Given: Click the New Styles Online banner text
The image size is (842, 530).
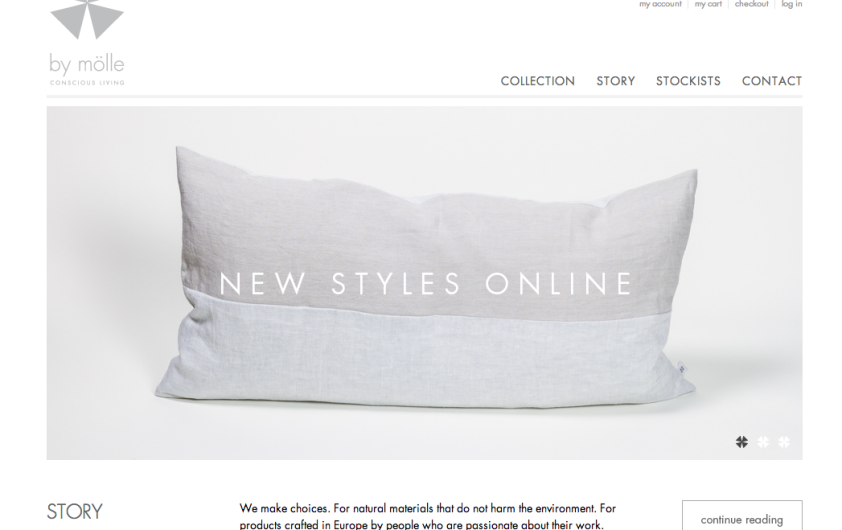Looking at the screenshot, I should coord(426,283).
